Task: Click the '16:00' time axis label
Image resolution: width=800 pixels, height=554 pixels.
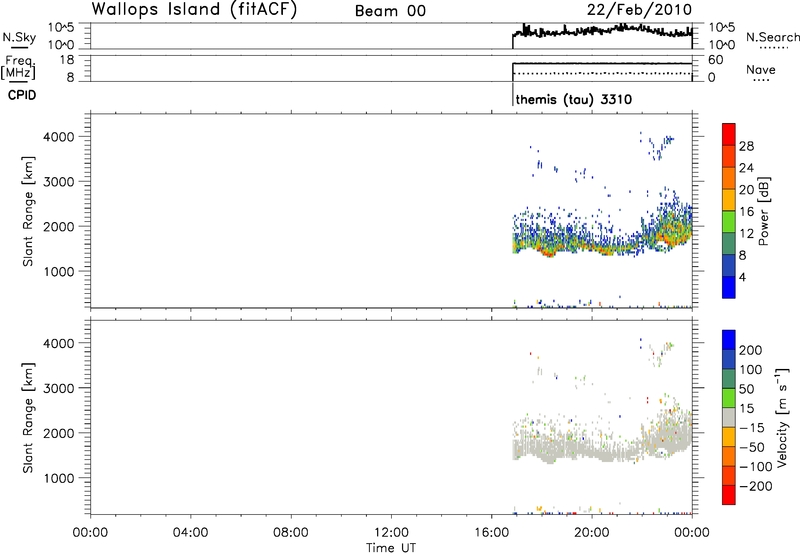Action: click(491, 533)
